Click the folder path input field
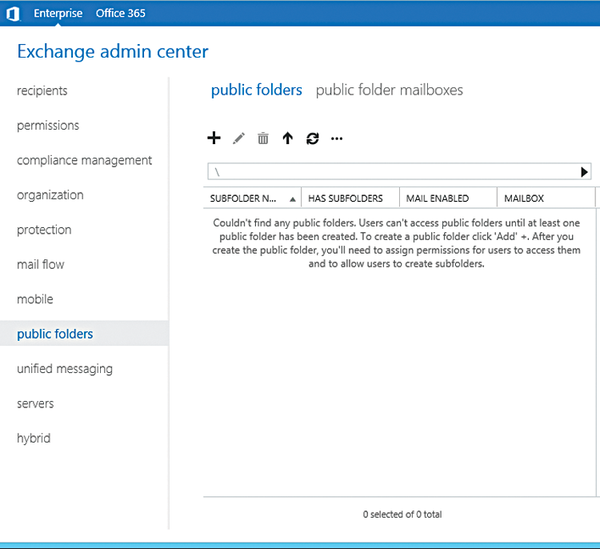 [x=393, y=172]
